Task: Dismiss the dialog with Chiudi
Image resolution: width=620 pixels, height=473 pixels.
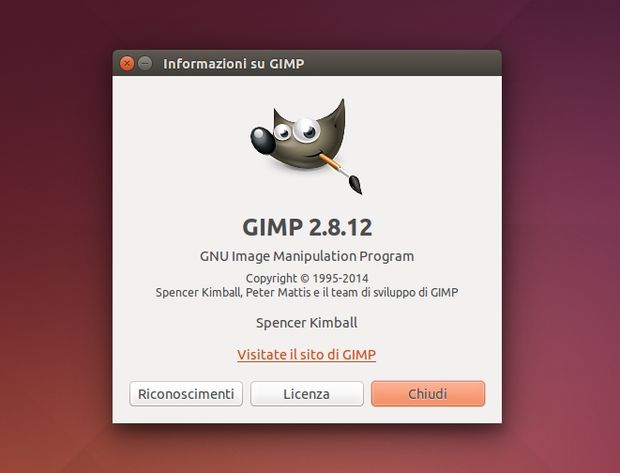Action: (x=428, y=394)
